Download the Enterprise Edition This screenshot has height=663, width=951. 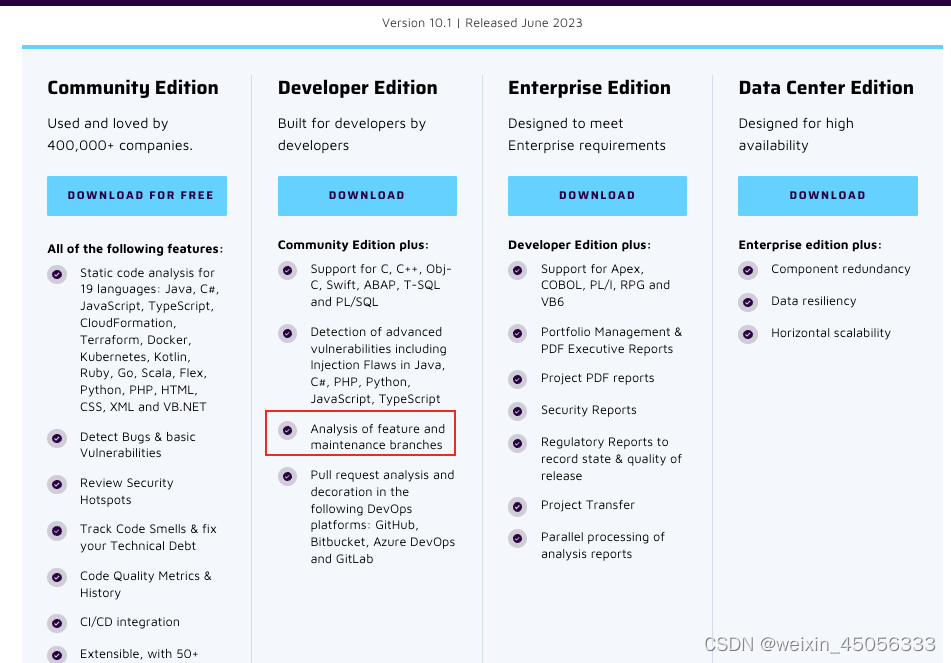pos(597,196)
